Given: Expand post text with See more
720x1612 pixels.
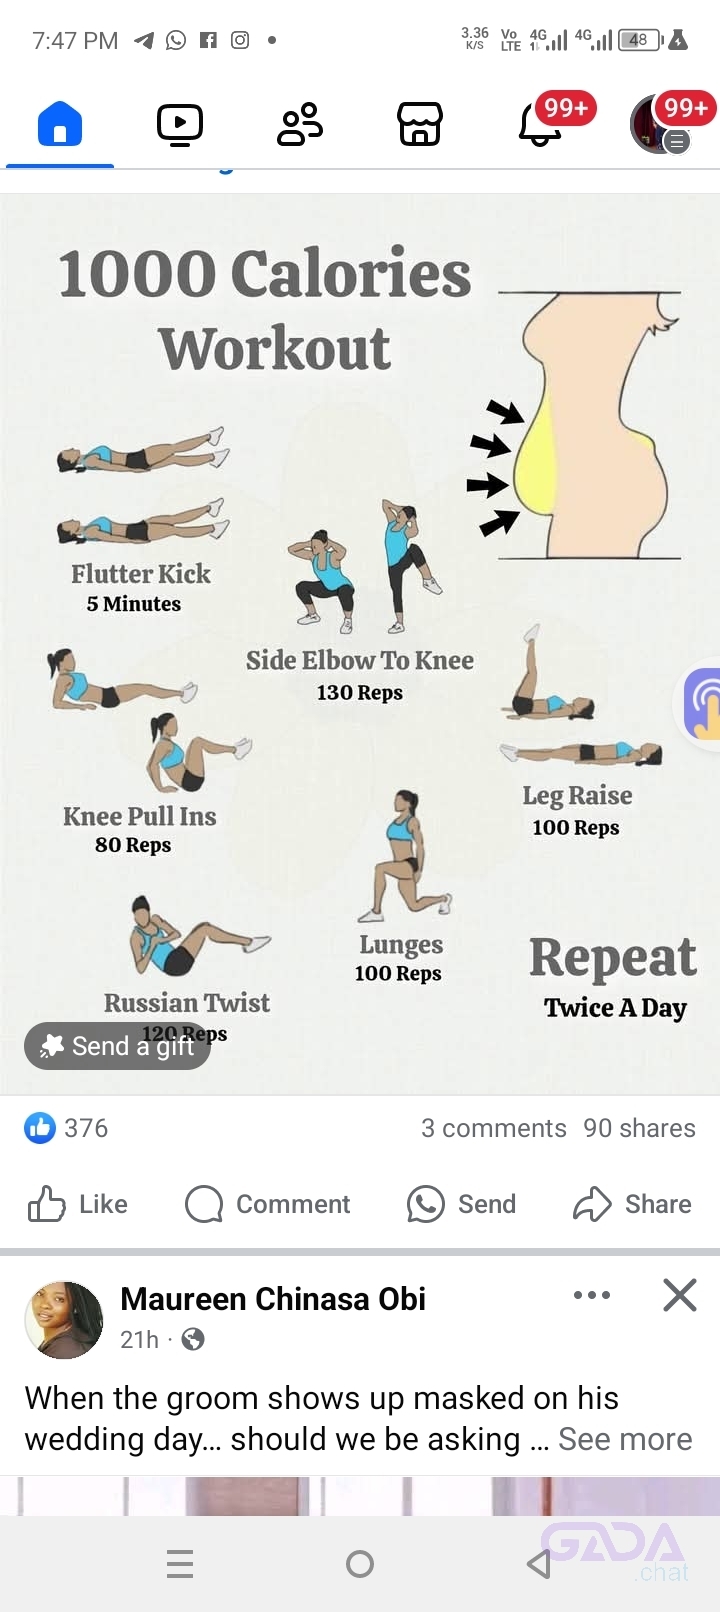Looking at the screenshot, I should [x=625, y=1439].
